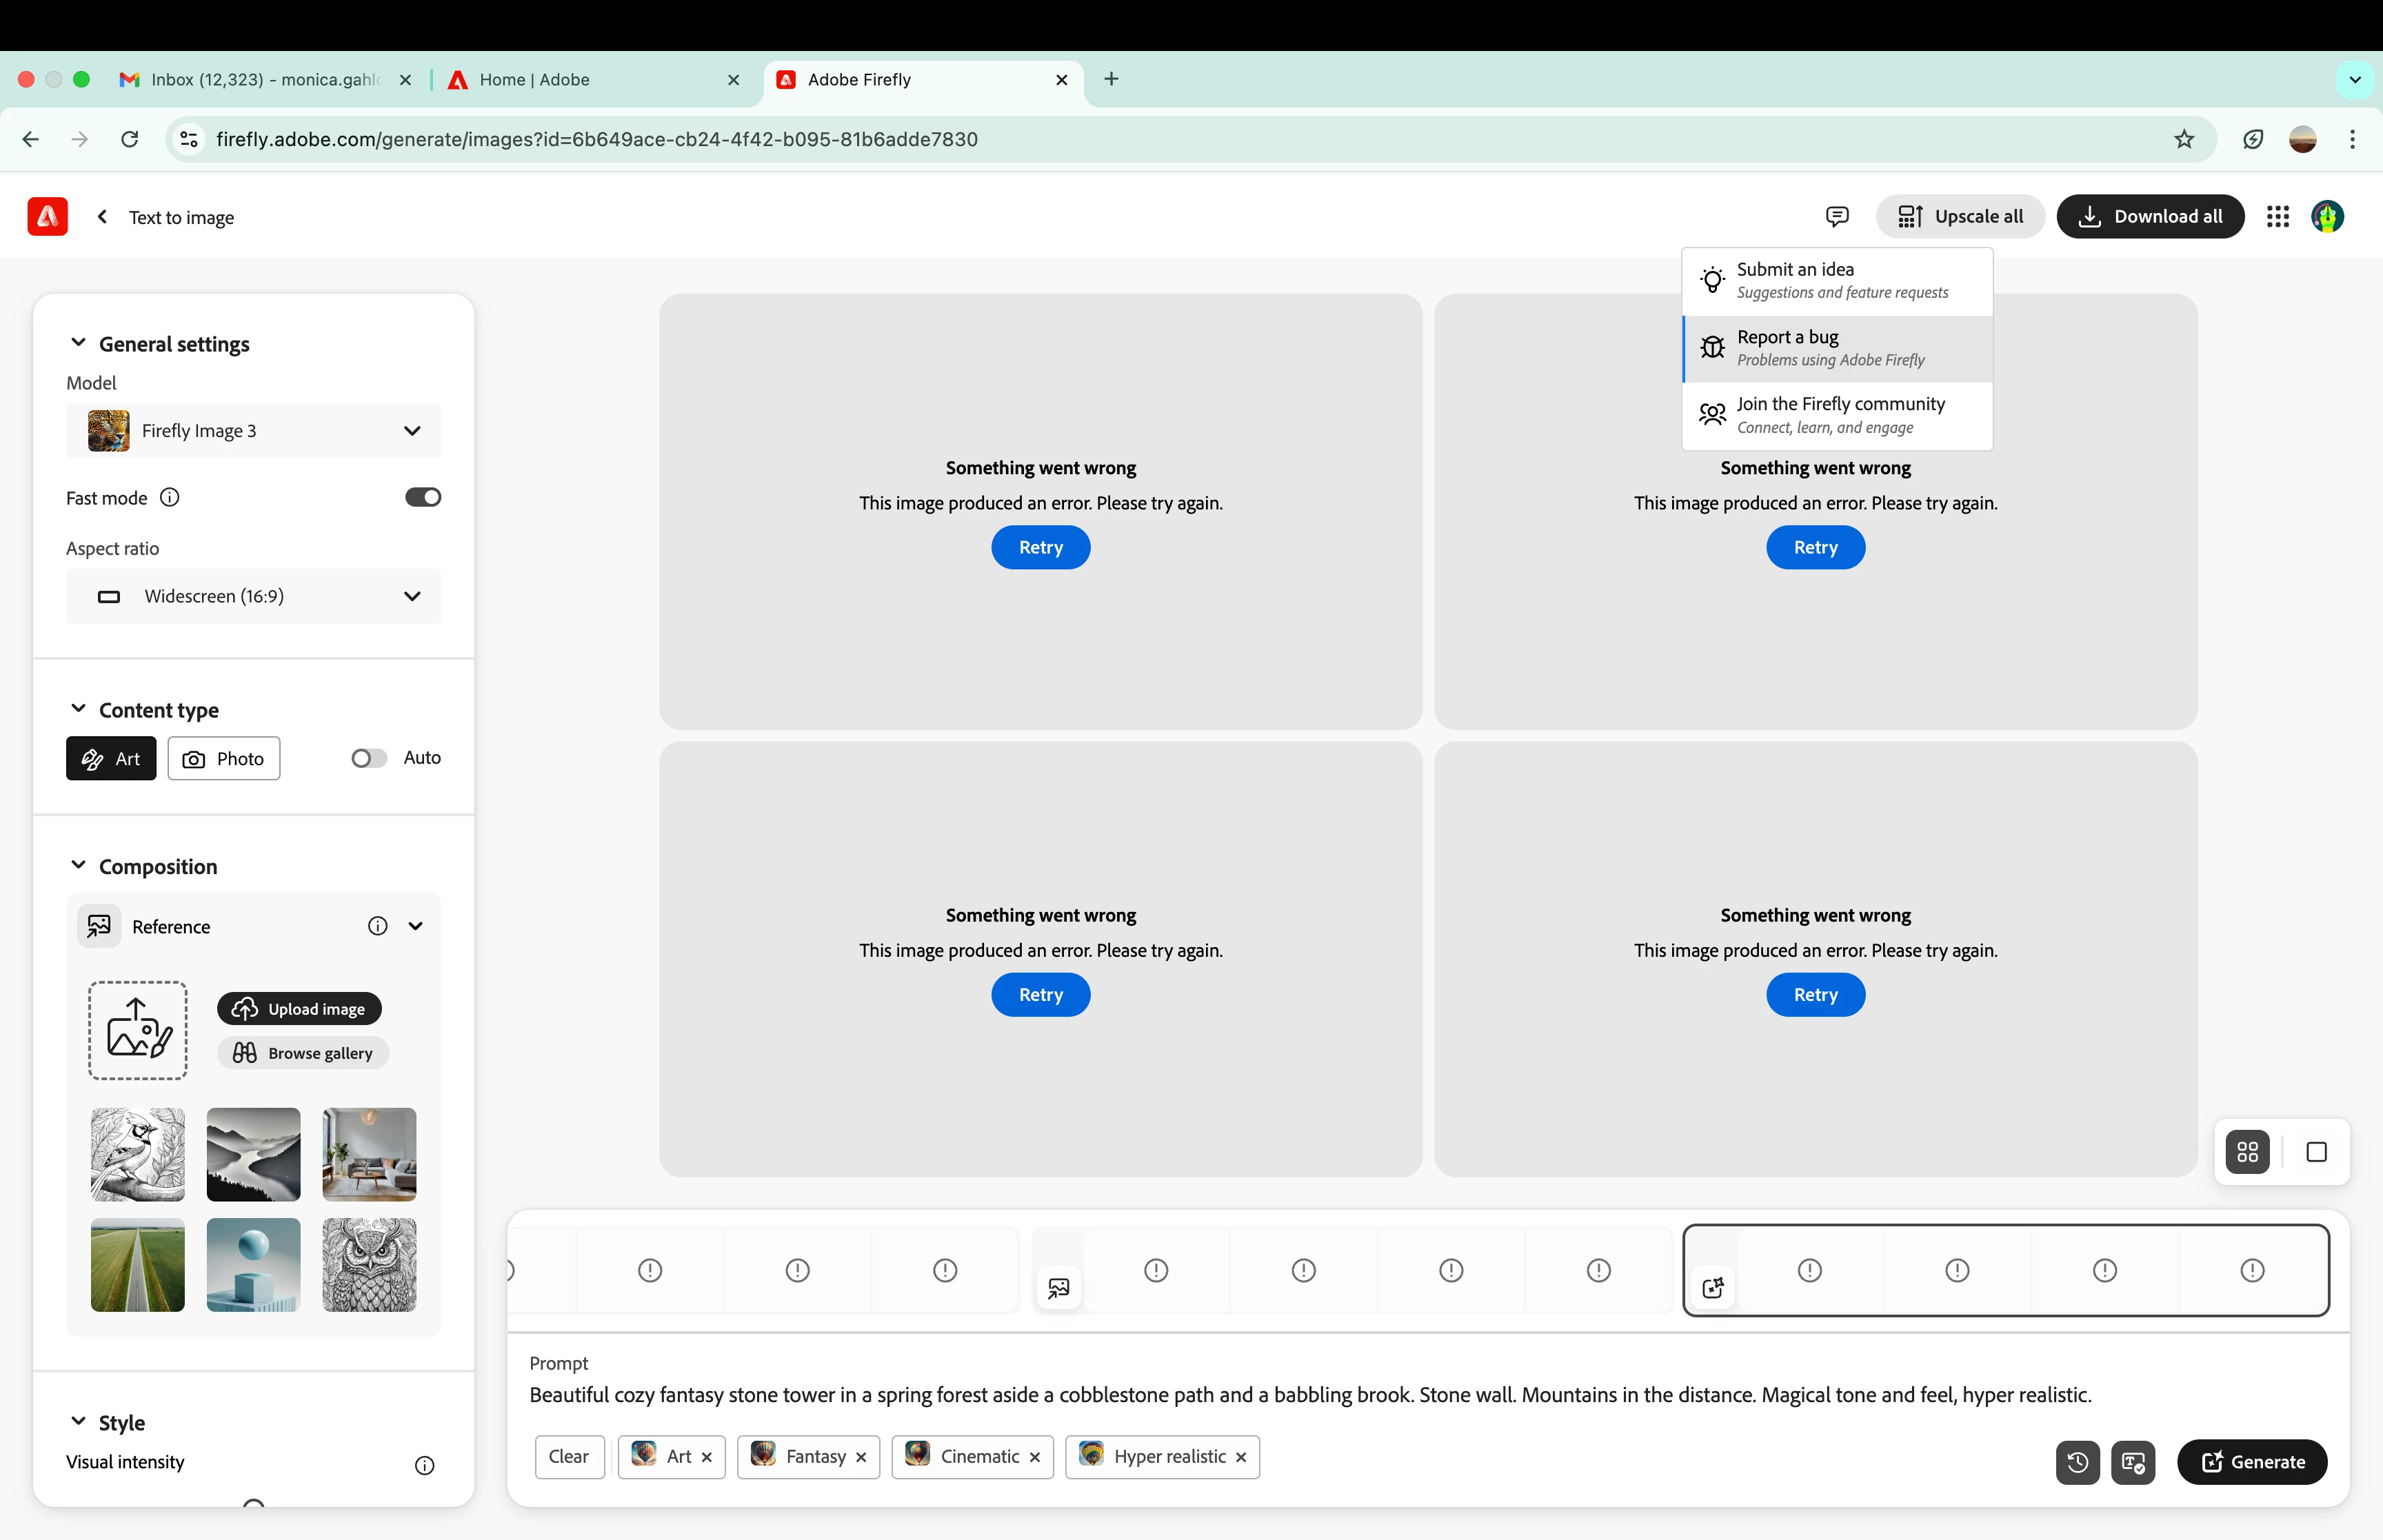This screenshot has height=1540, width=2383.
Task: Click the Adobe logo home icon
Action: 47,217
